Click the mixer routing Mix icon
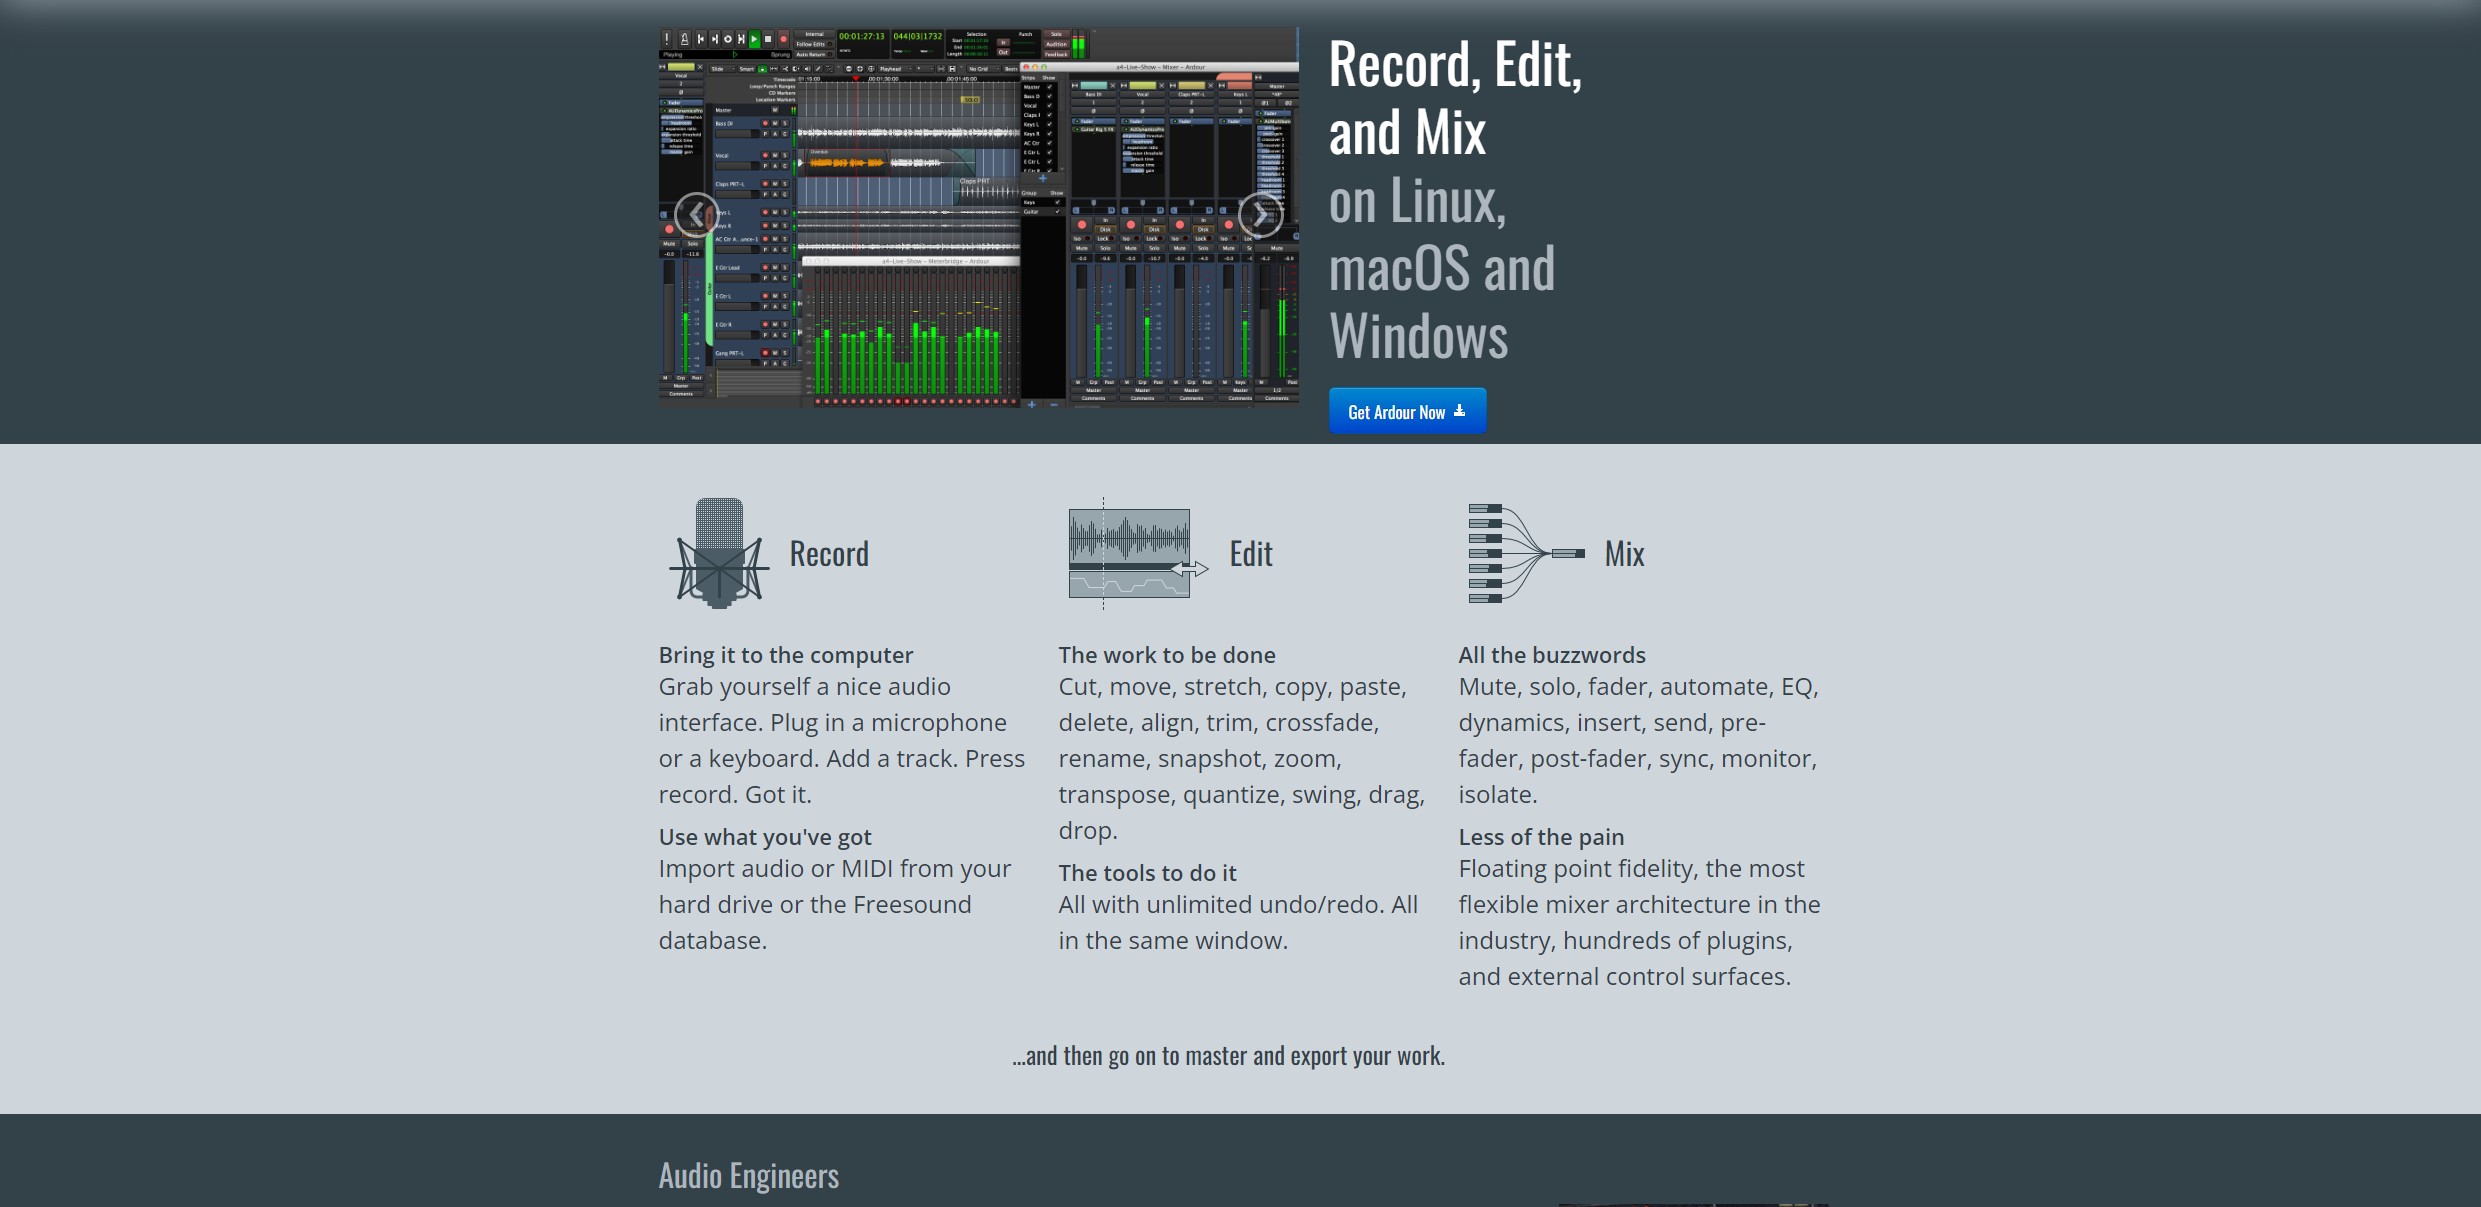Image resolution: width=2481 pixels, height=1207 pixels. pyautogui.click(x=1526, y=553)
